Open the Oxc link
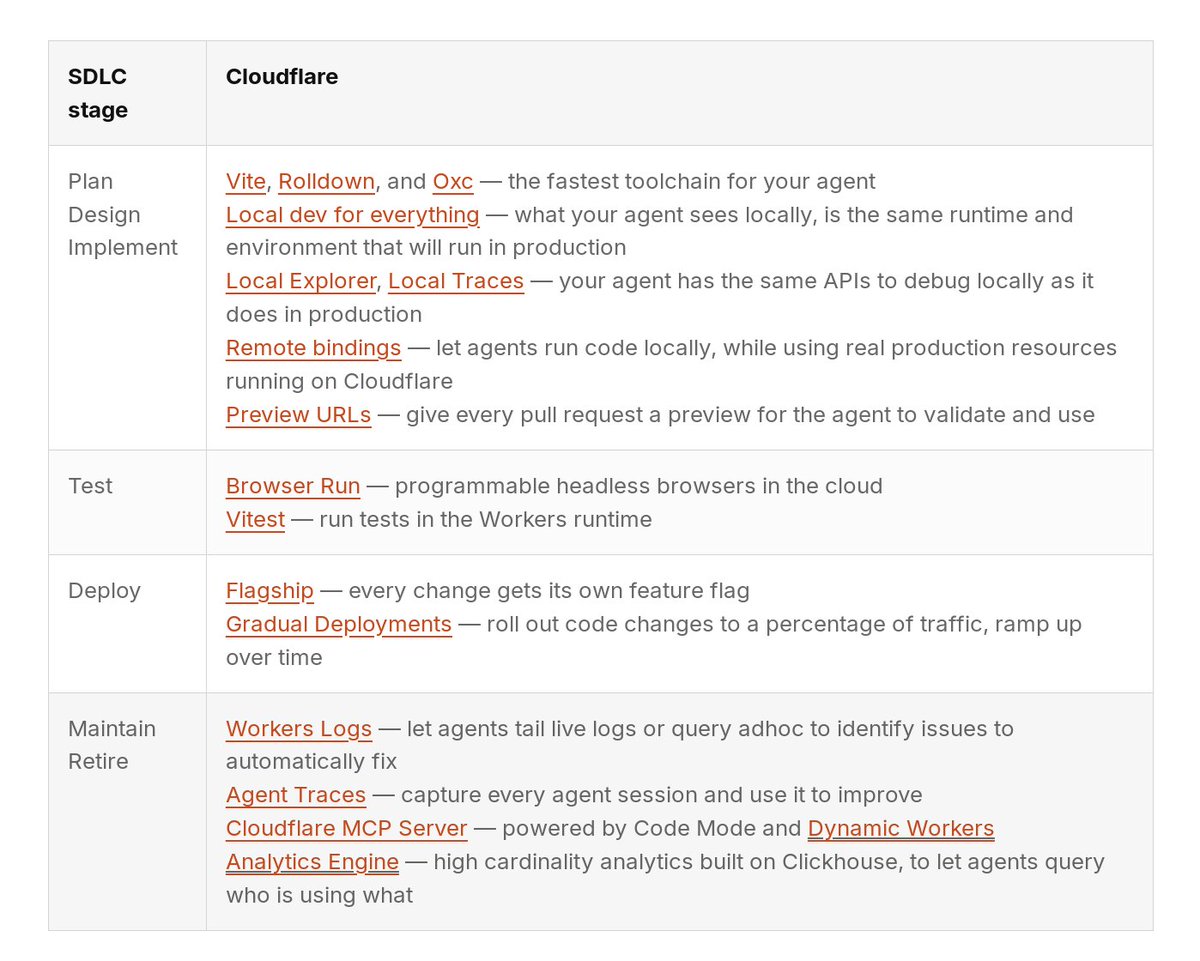Screen dimensions: 1200x961 453,181
